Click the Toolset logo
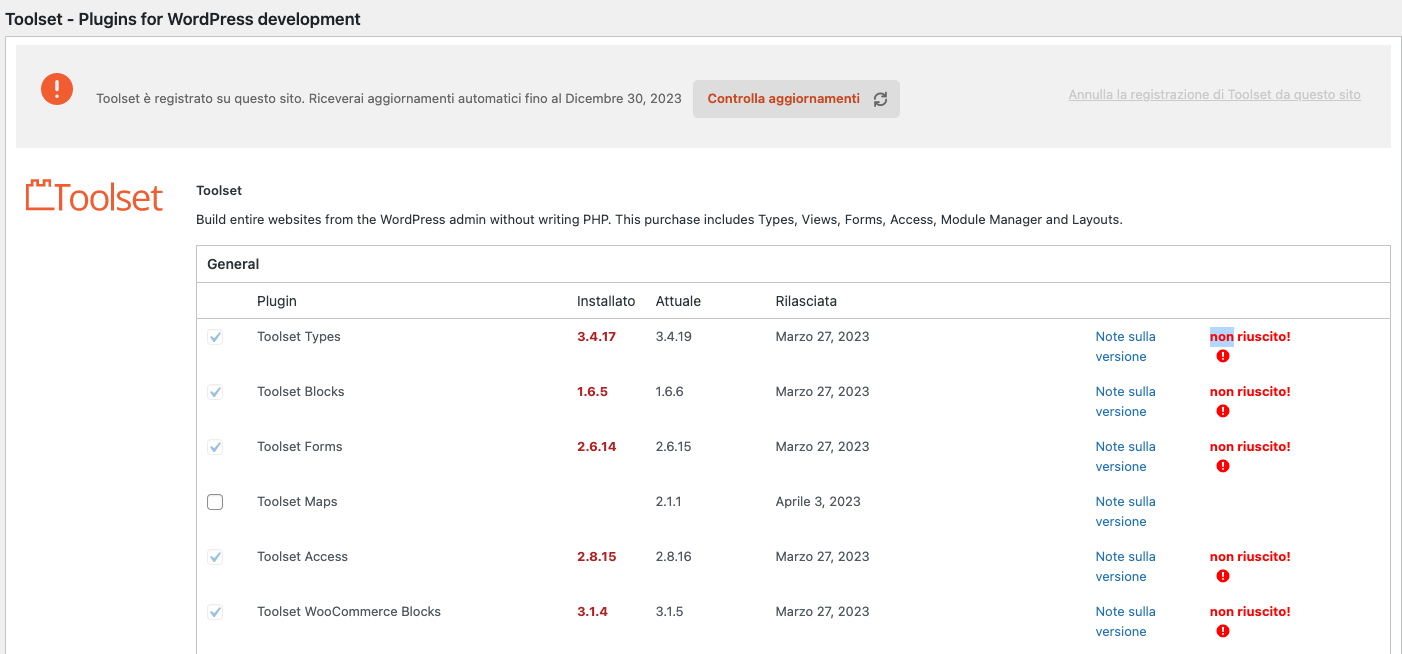Viewport: 1402px width, 654px height. click(x=94, y=196)
